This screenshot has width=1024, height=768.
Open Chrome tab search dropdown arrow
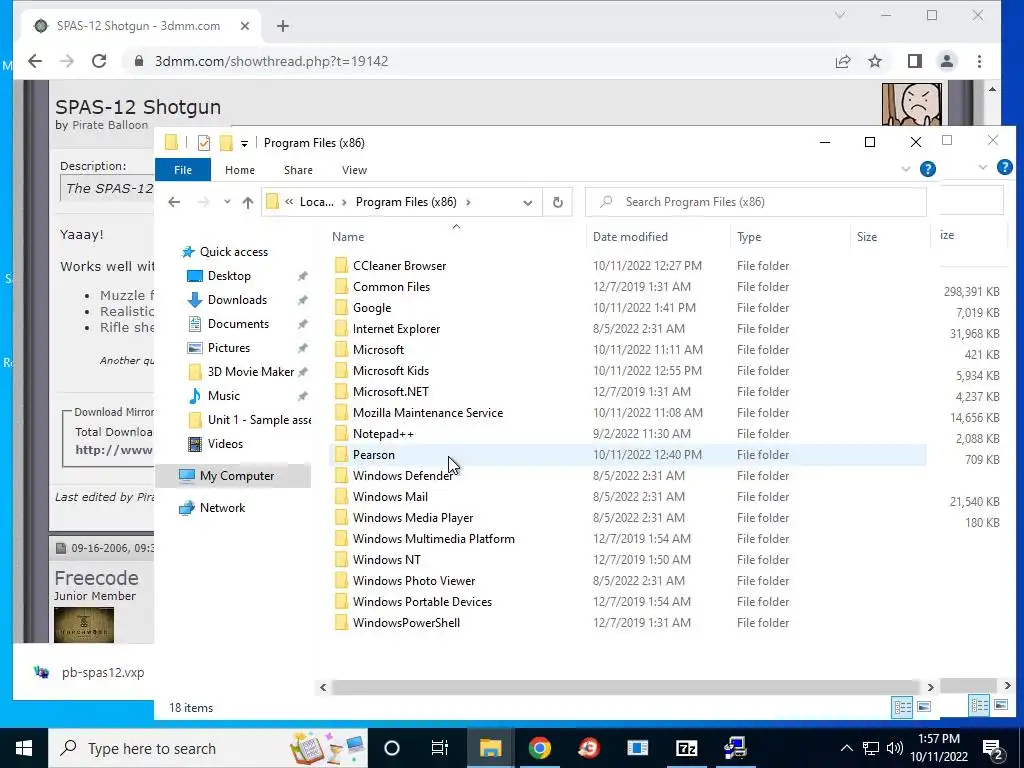coord(840,15)
